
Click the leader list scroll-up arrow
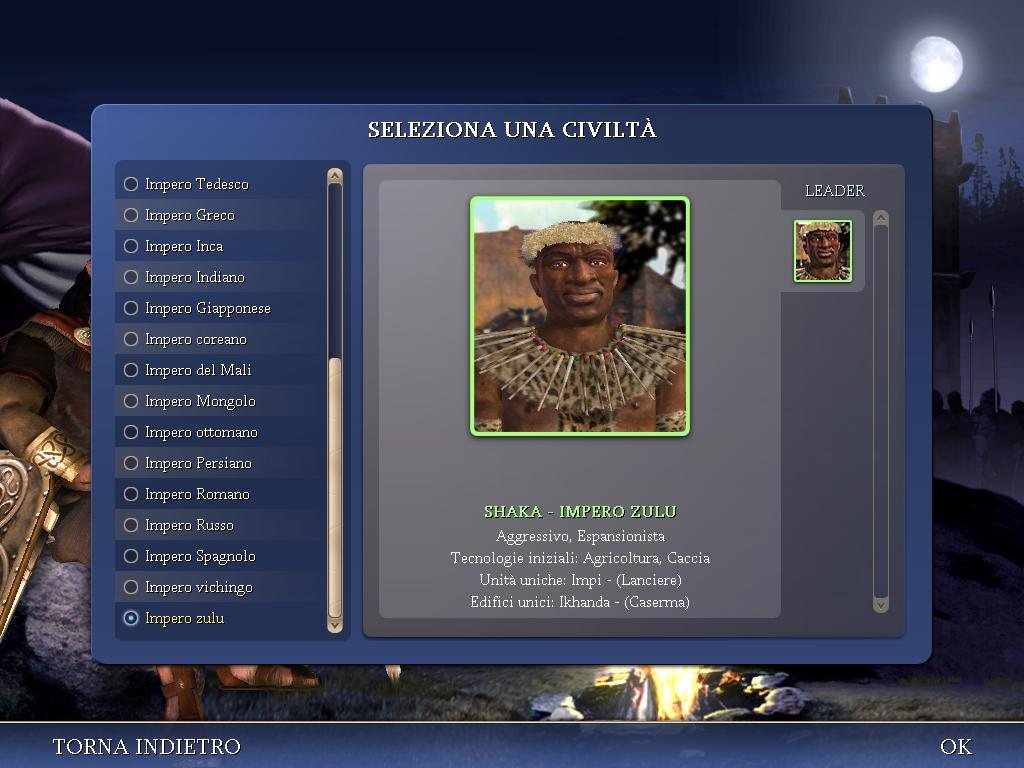tap(881, 218)
